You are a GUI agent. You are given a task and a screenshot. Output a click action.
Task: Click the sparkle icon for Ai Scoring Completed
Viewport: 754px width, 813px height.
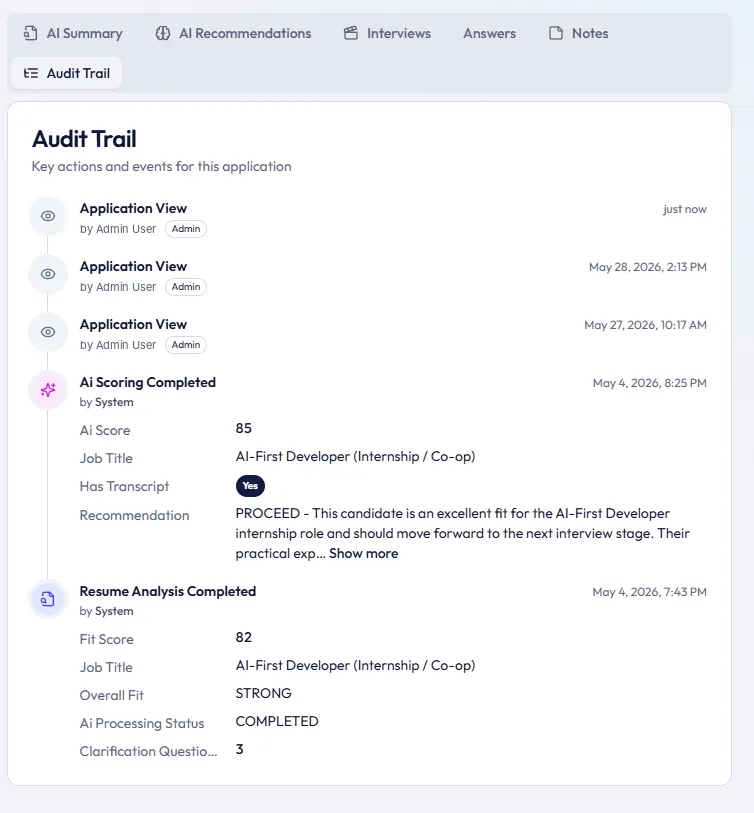pyautogui.click(x=48, y=390)
